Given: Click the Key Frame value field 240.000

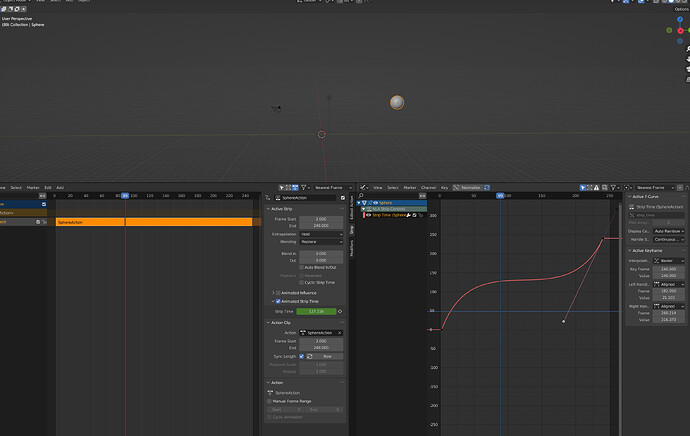Looking at the screenshot, I should [x=669, y=269].
